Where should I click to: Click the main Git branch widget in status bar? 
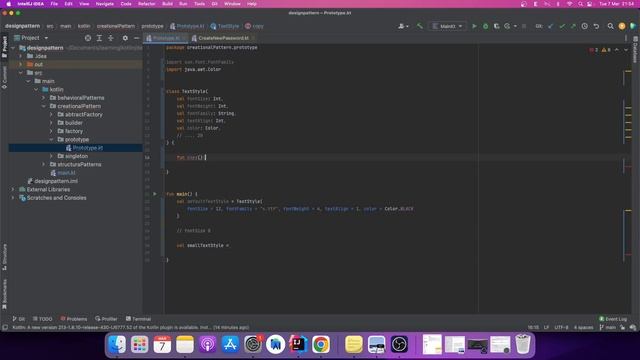click(607, 327)
